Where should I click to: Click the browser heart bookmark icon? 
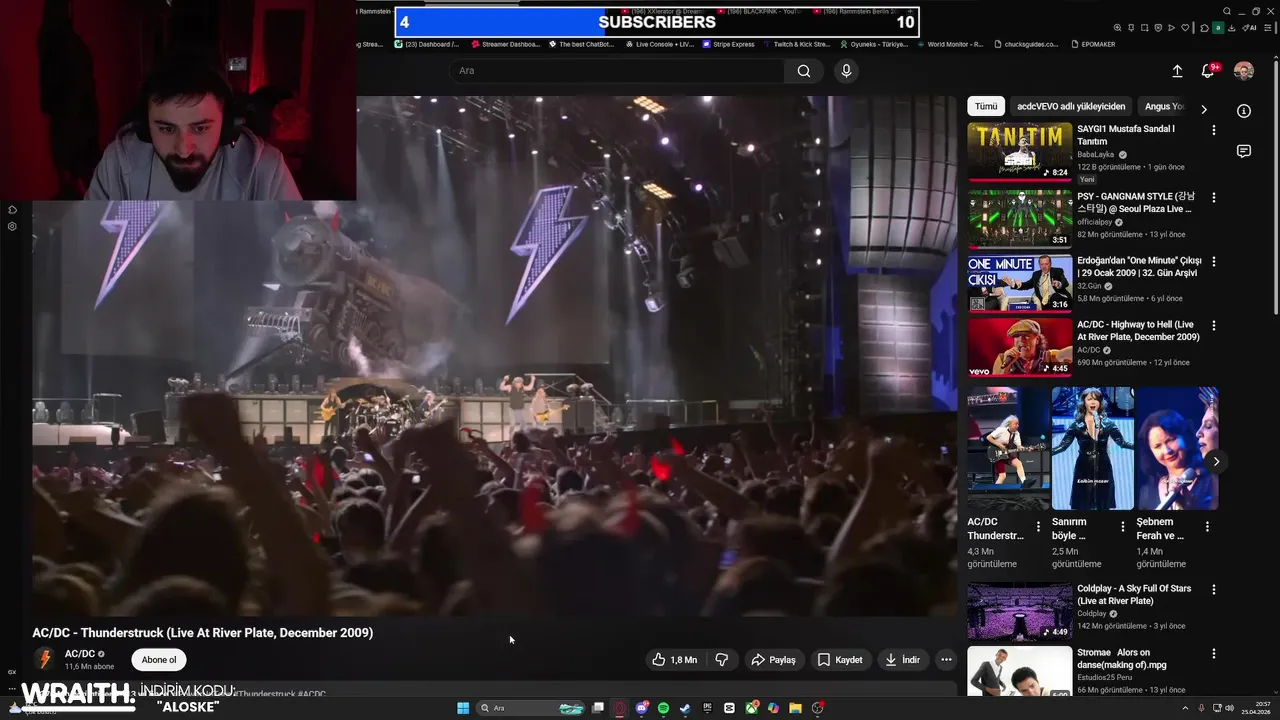point(1185,28)
